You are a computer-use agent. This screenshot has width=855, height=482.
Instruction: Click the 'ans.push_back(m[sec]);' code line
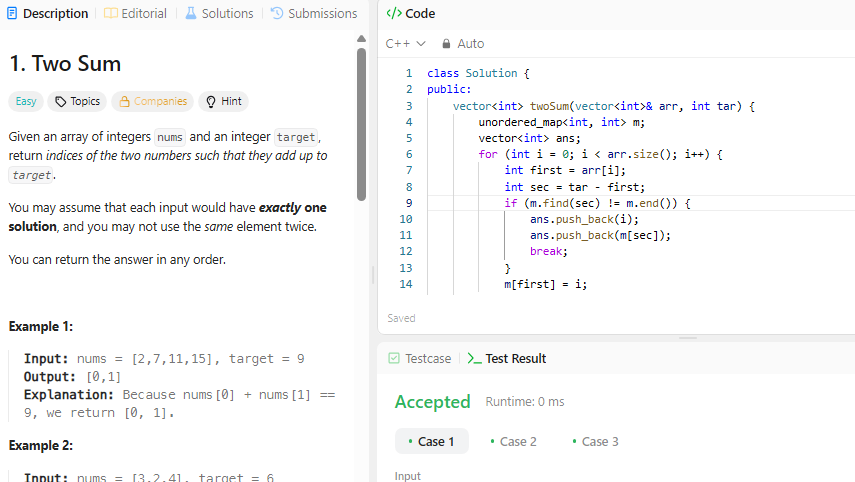tap(600, 236)
